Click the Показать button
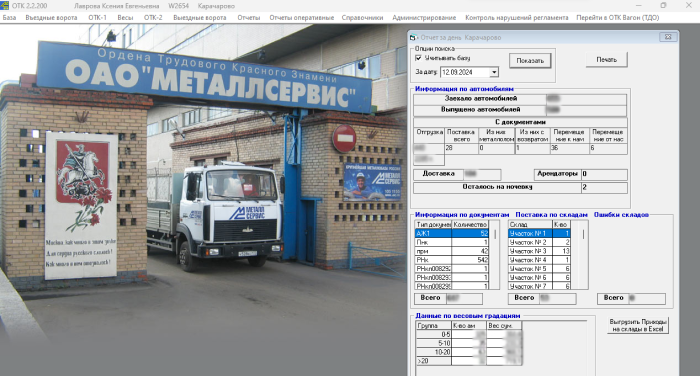This screenshot has height=376, width=700. pyautogui.click(x=530, y=60)
